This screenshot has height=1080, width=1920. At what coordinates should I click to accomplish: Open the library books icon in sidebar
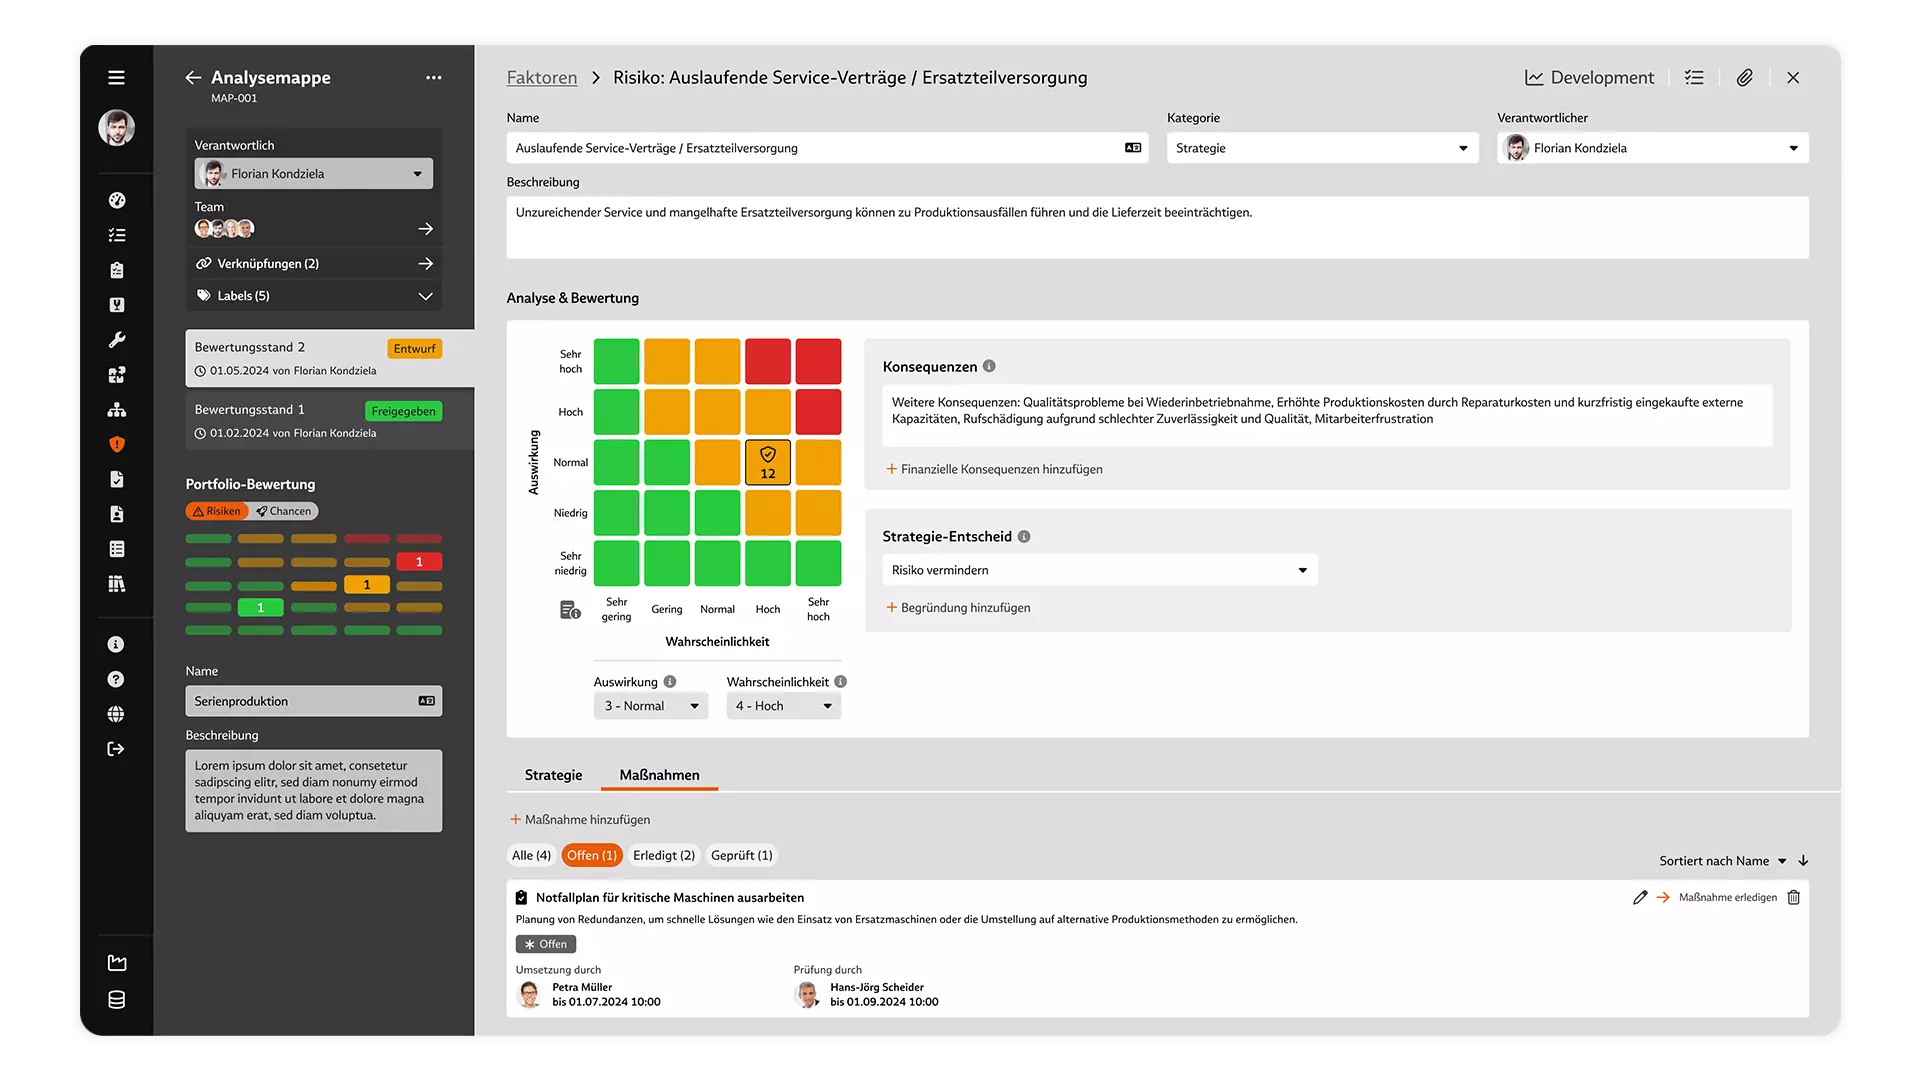pos(116,584)
